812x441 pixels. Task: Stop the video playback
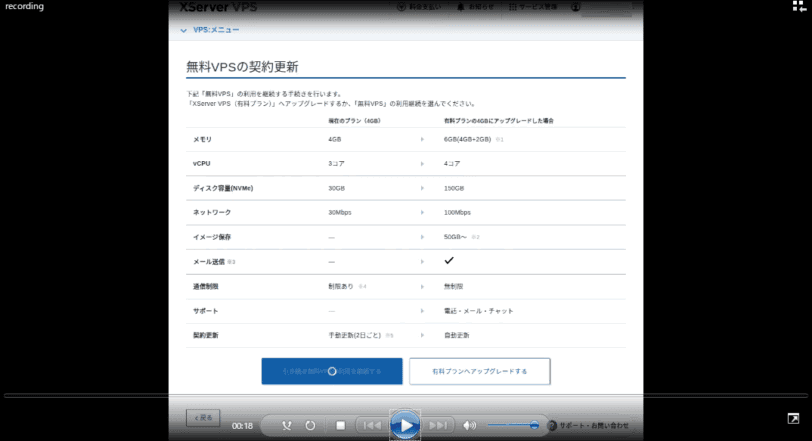340,425
